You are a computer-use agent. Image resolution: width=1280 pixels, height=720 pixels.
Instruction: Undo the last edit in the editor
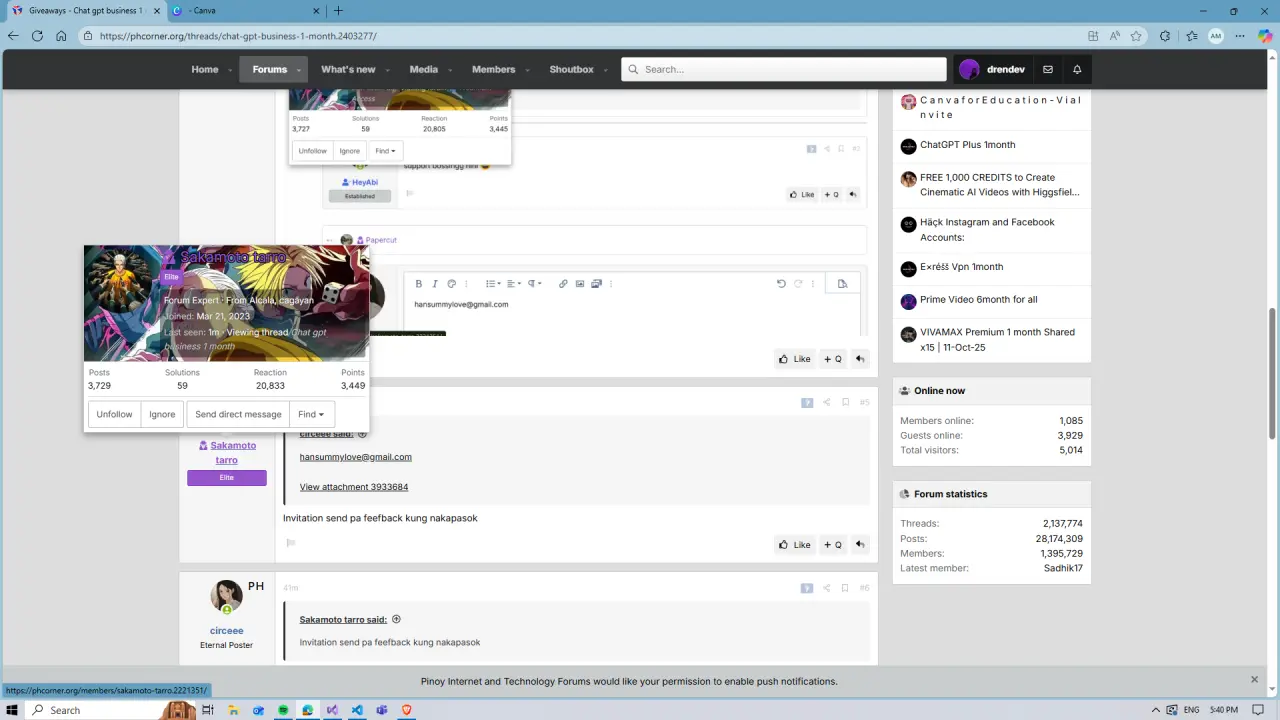[x=781, y=284]
